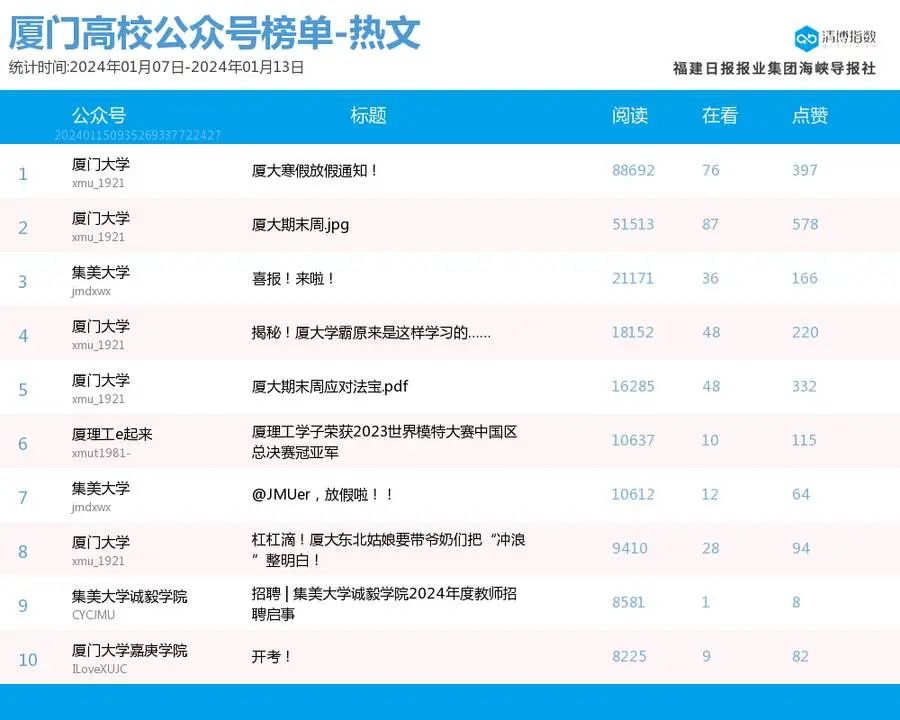900x720 pixels.
Task: Click account name 集美大学诚毅学院
Action: pos(130,596)
